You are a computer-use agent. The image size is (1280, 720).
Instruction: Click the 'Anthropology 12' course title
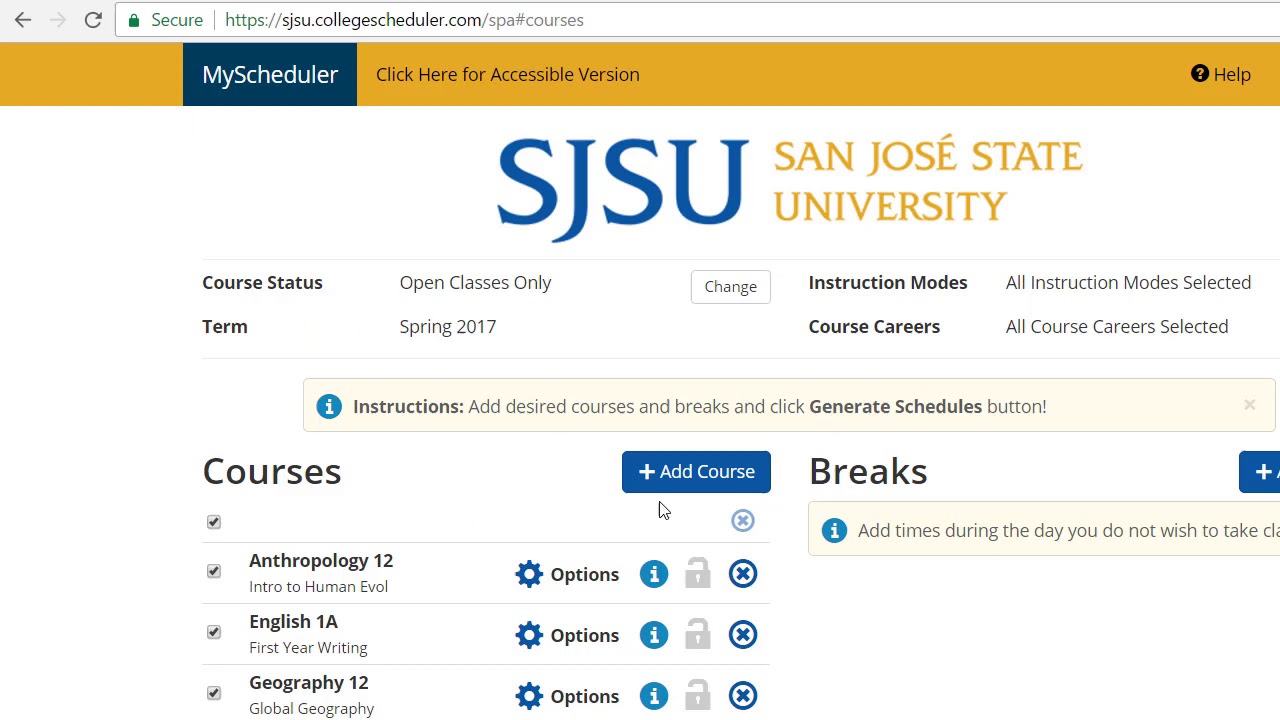click(x=321, y=560)
